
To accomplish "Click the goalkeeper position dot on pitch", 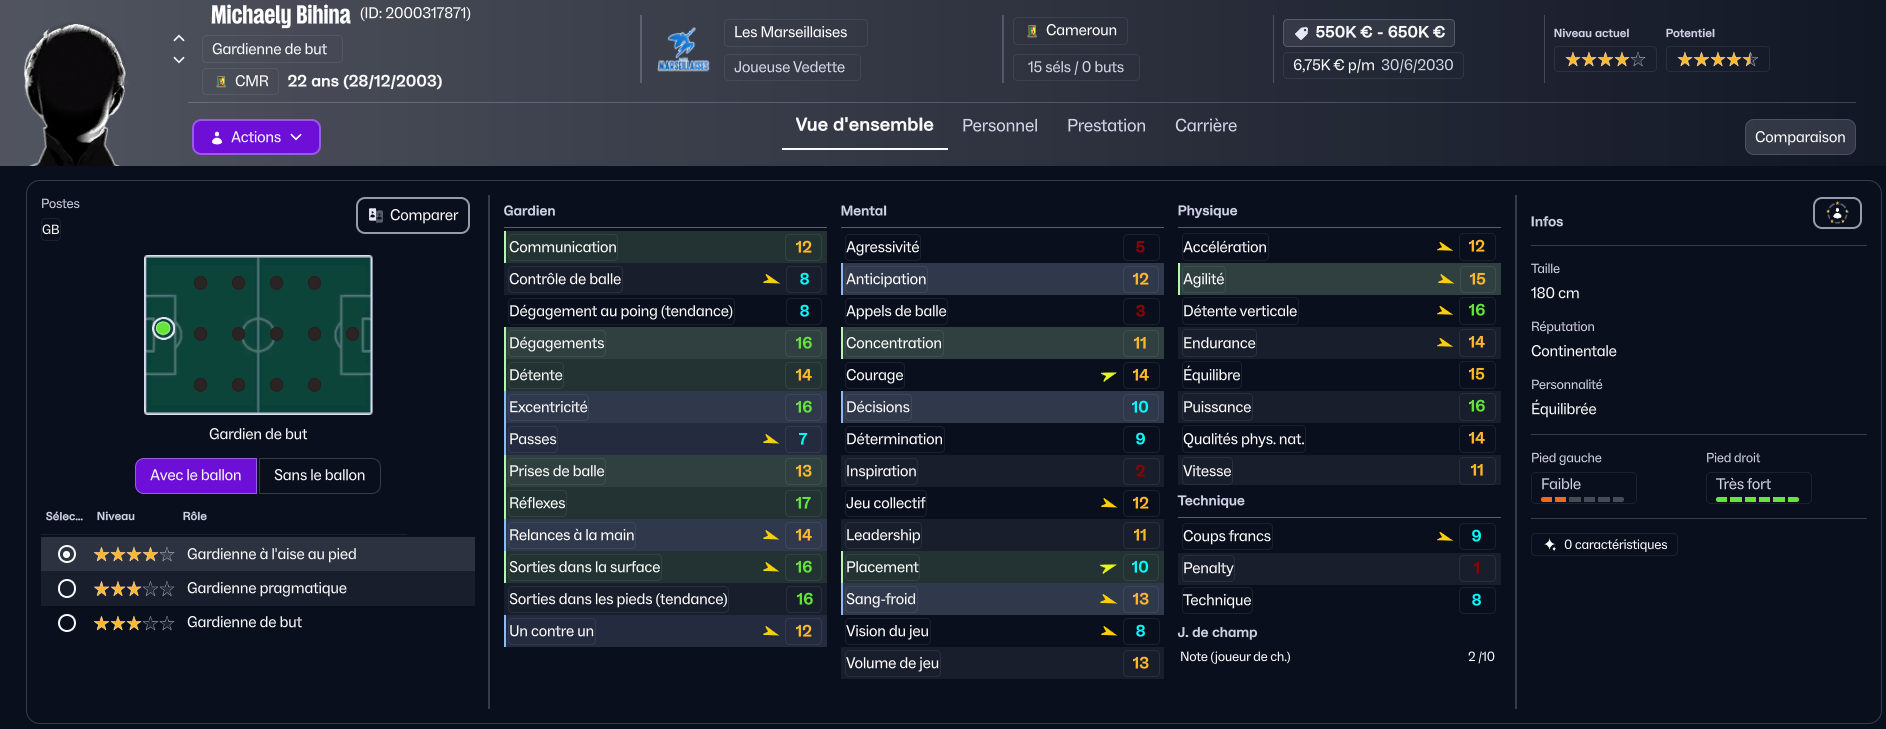I will point(164,328).
